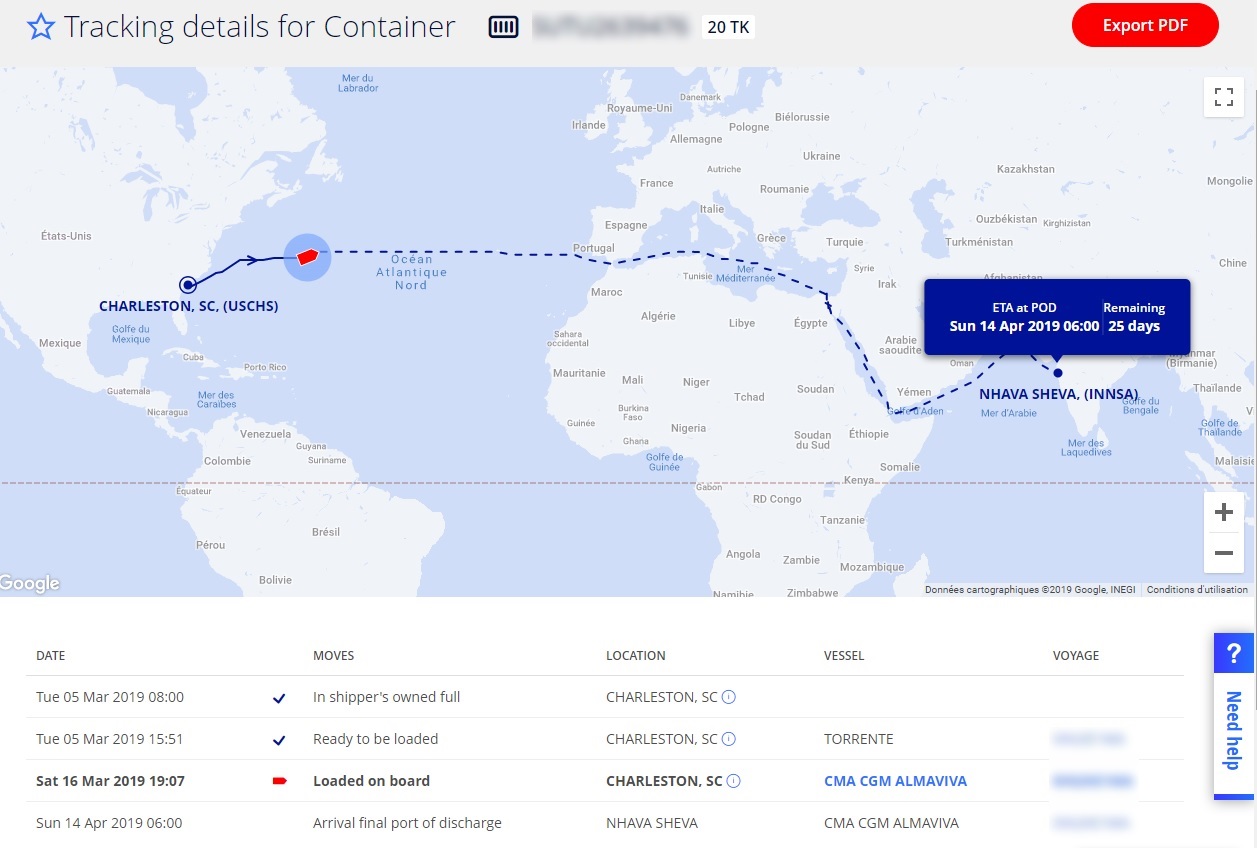Image resolution: width=1257 pixels, height=848 pixels.
Task: Click the Google logo on the map
Action: tap(30, 584)
